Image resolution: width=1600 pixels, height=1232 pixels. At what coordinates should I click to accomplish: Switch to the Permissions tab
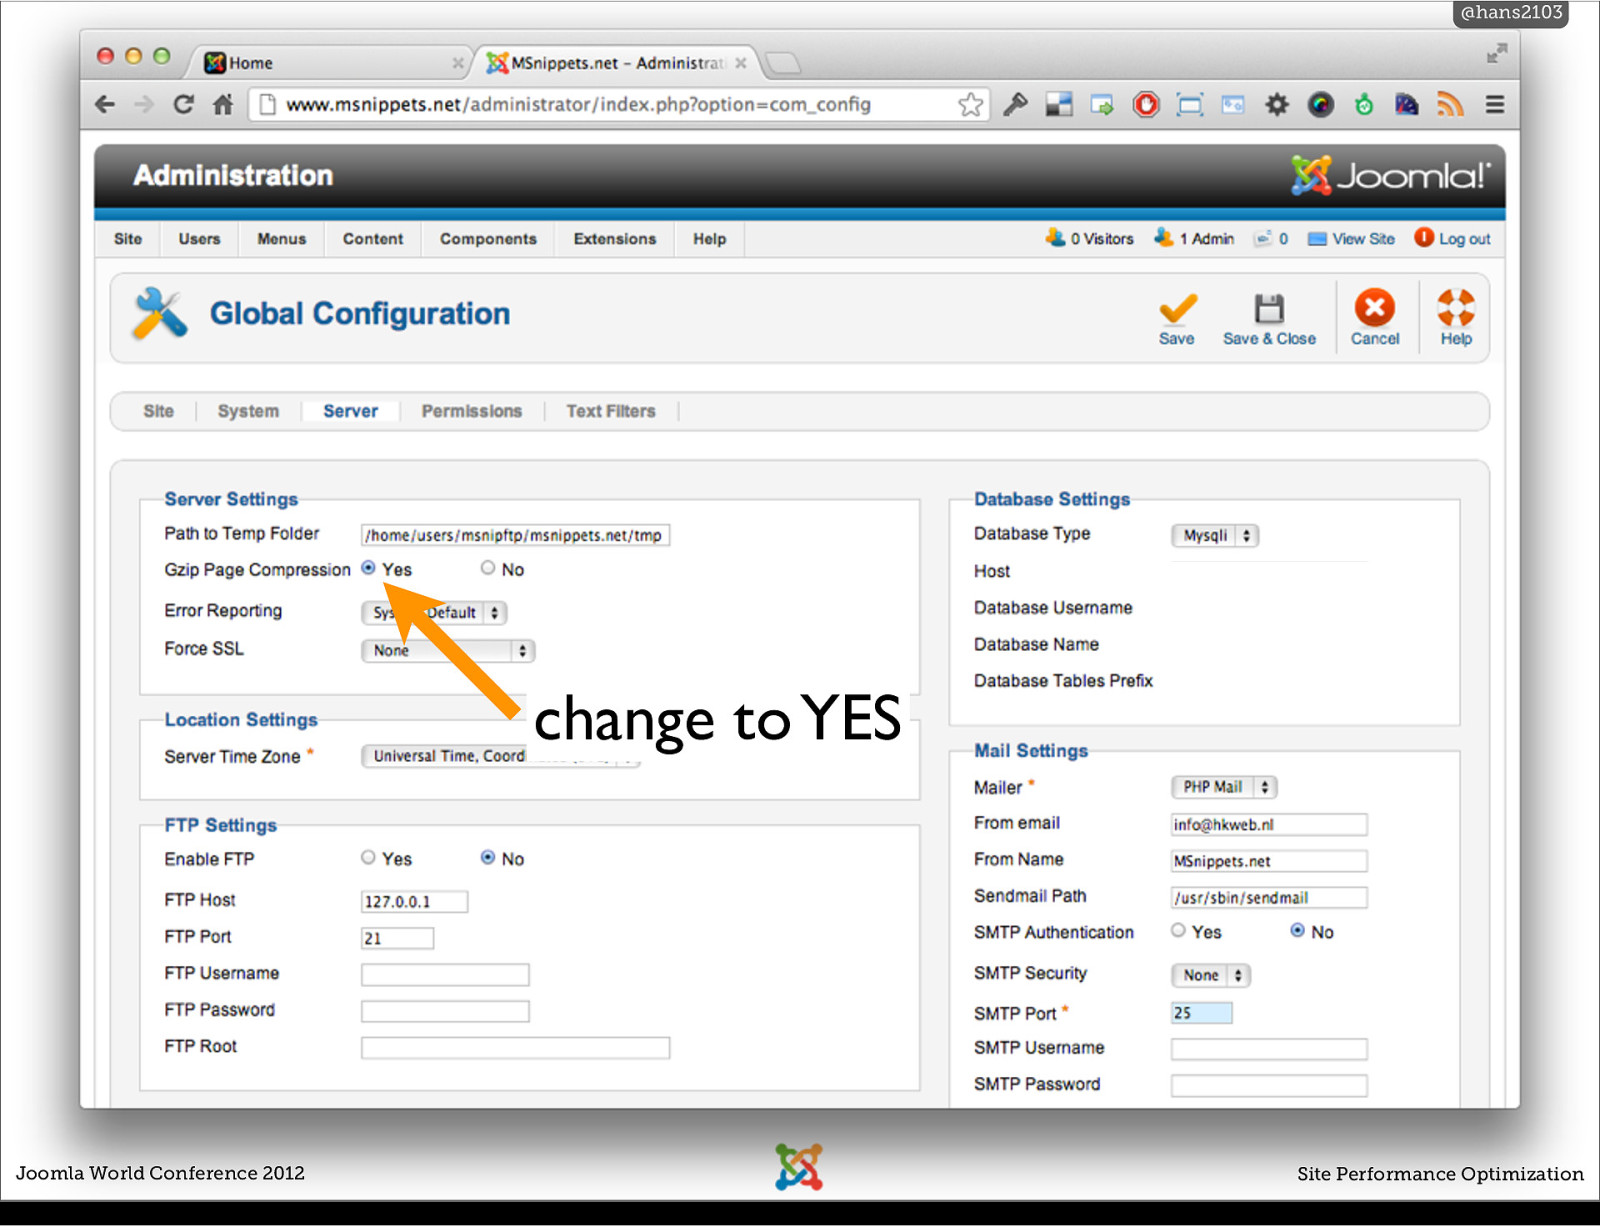pos(472,411)
